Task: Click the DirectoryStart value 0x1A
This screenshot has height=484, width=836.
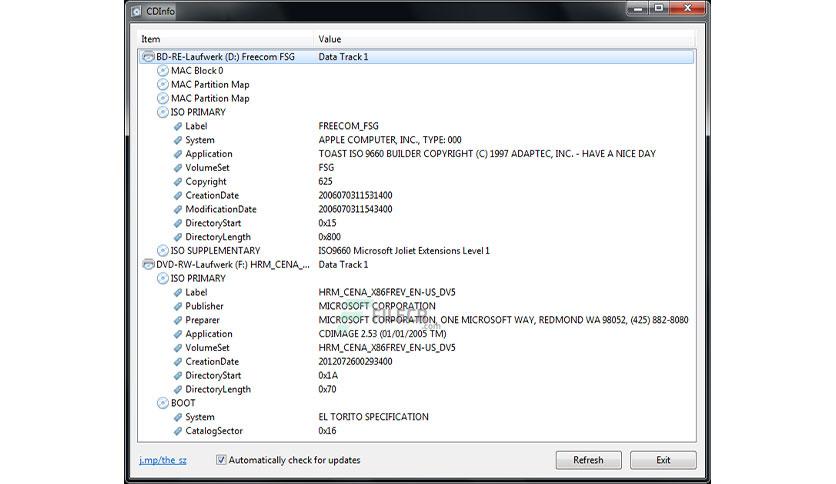Action: click(328, 375)
